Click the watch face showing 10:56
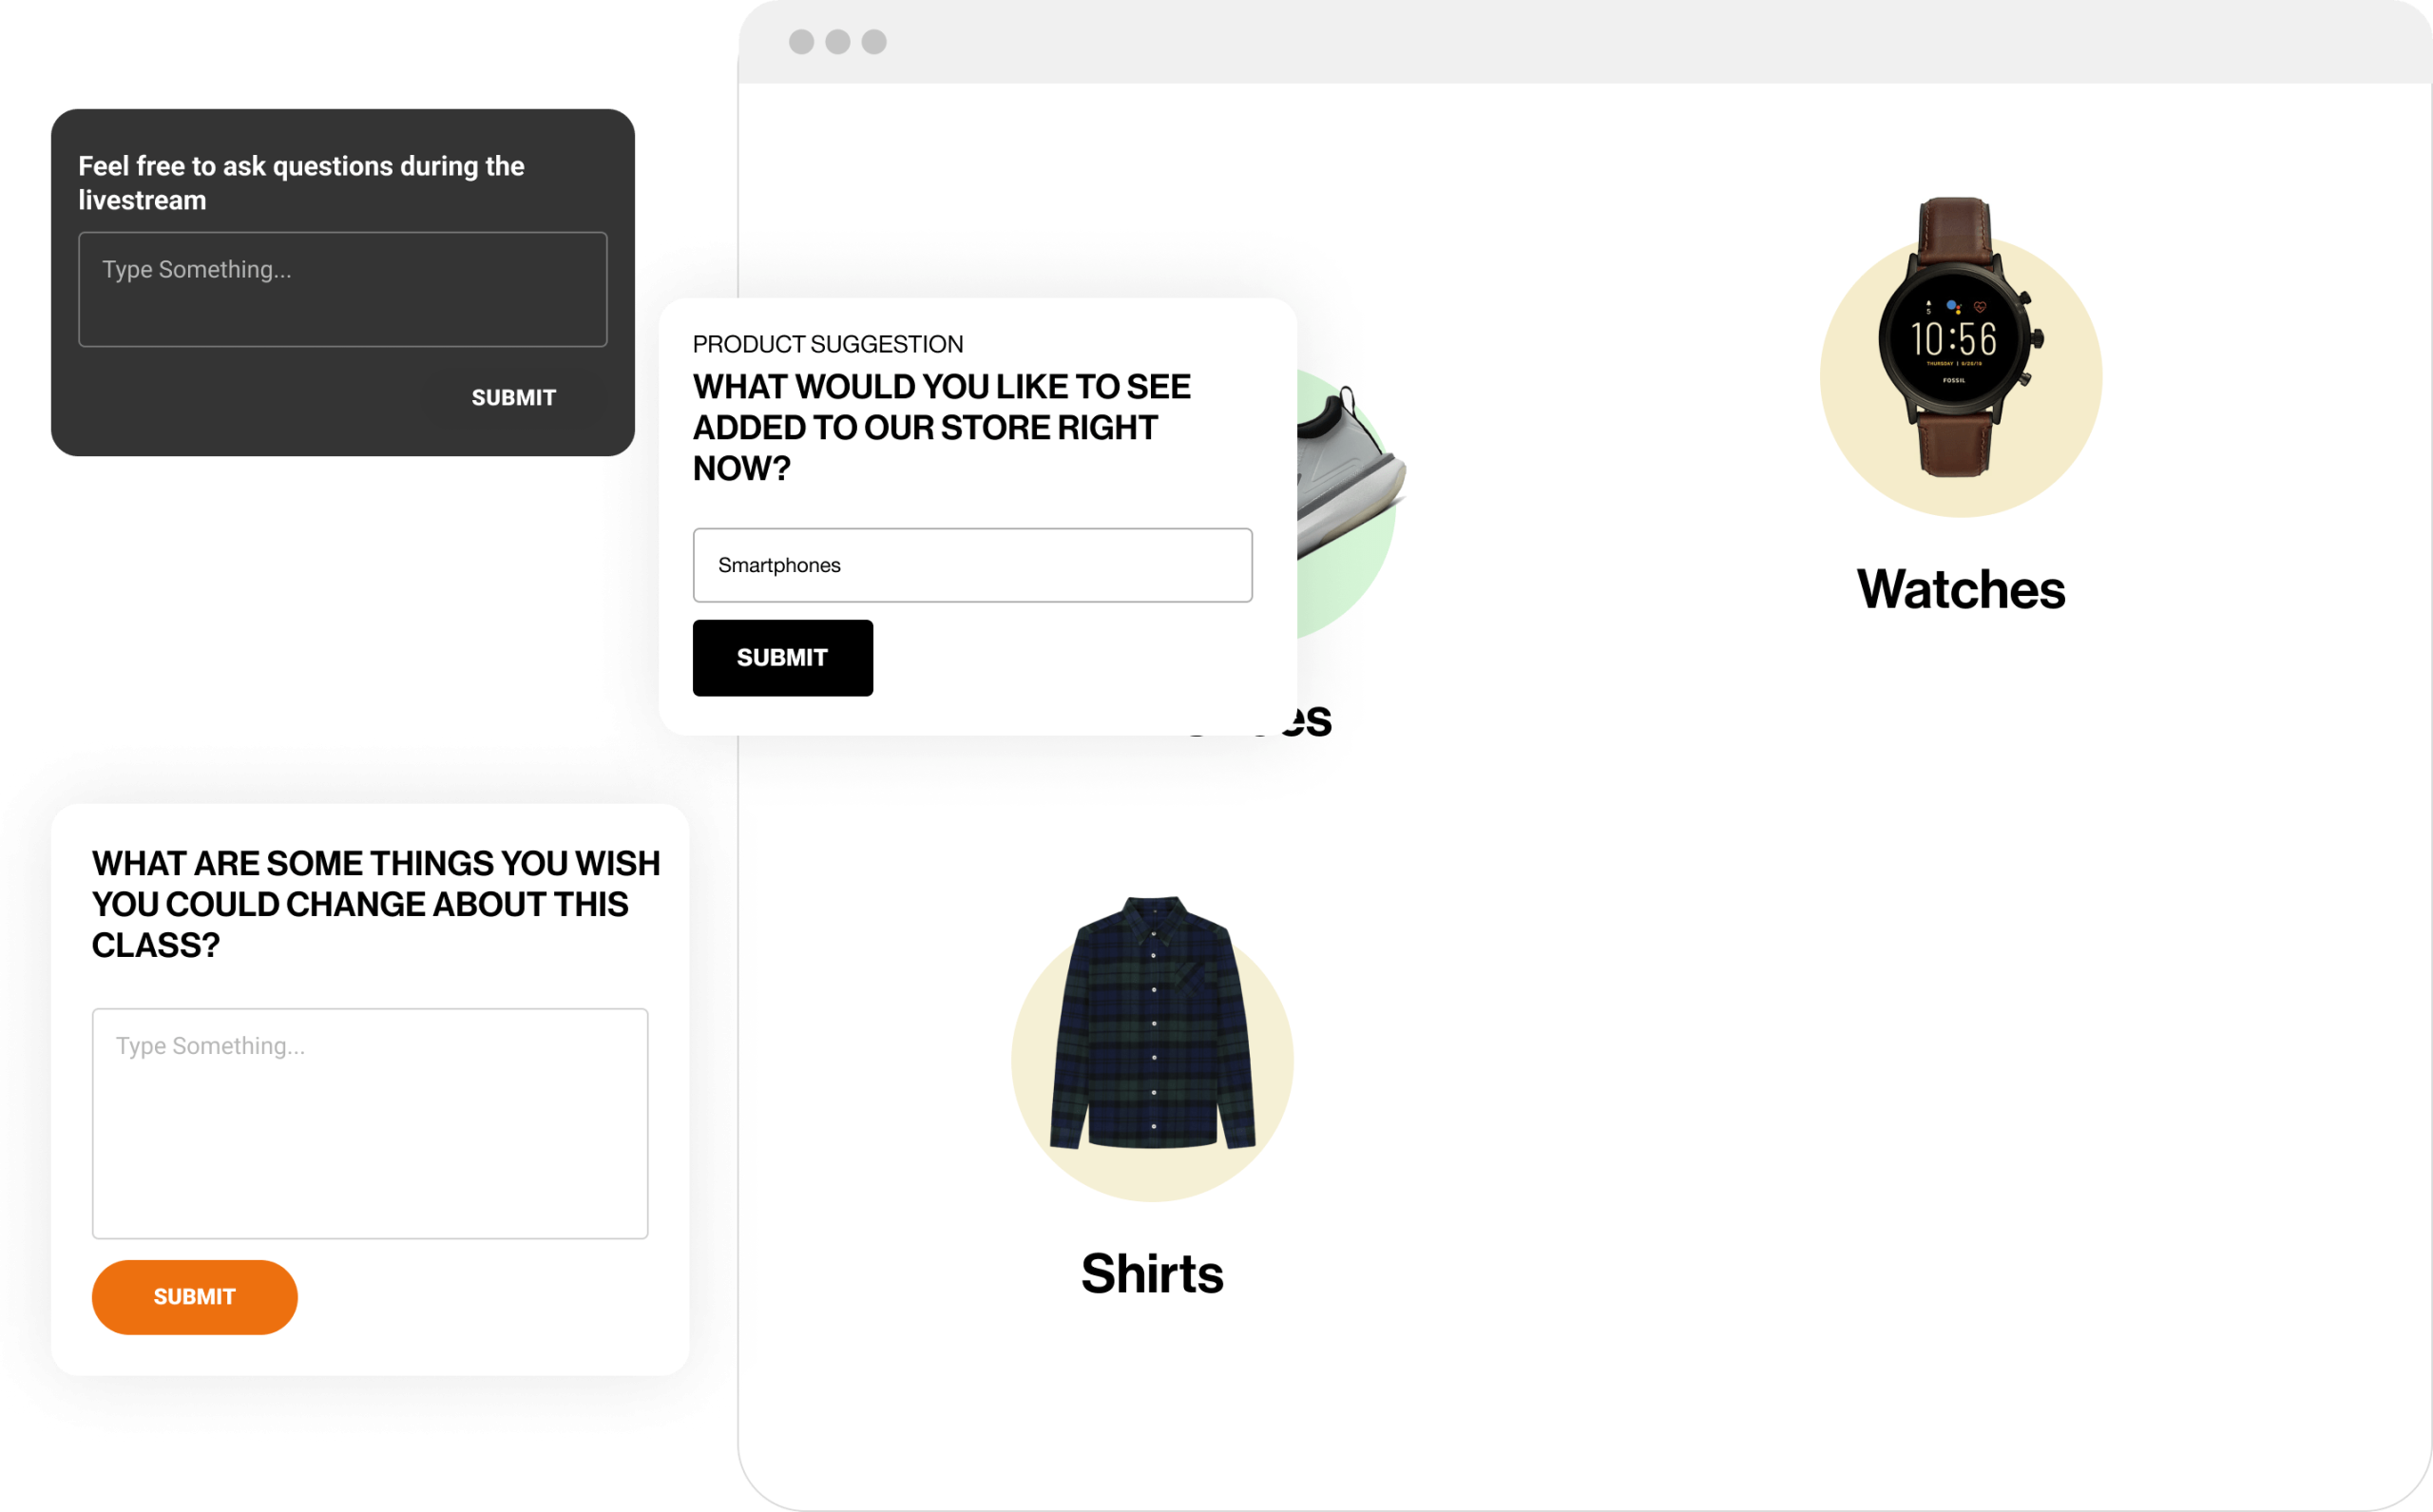The width and height of the screenshot is (2433, 1512). click(x=1953, y=340)
